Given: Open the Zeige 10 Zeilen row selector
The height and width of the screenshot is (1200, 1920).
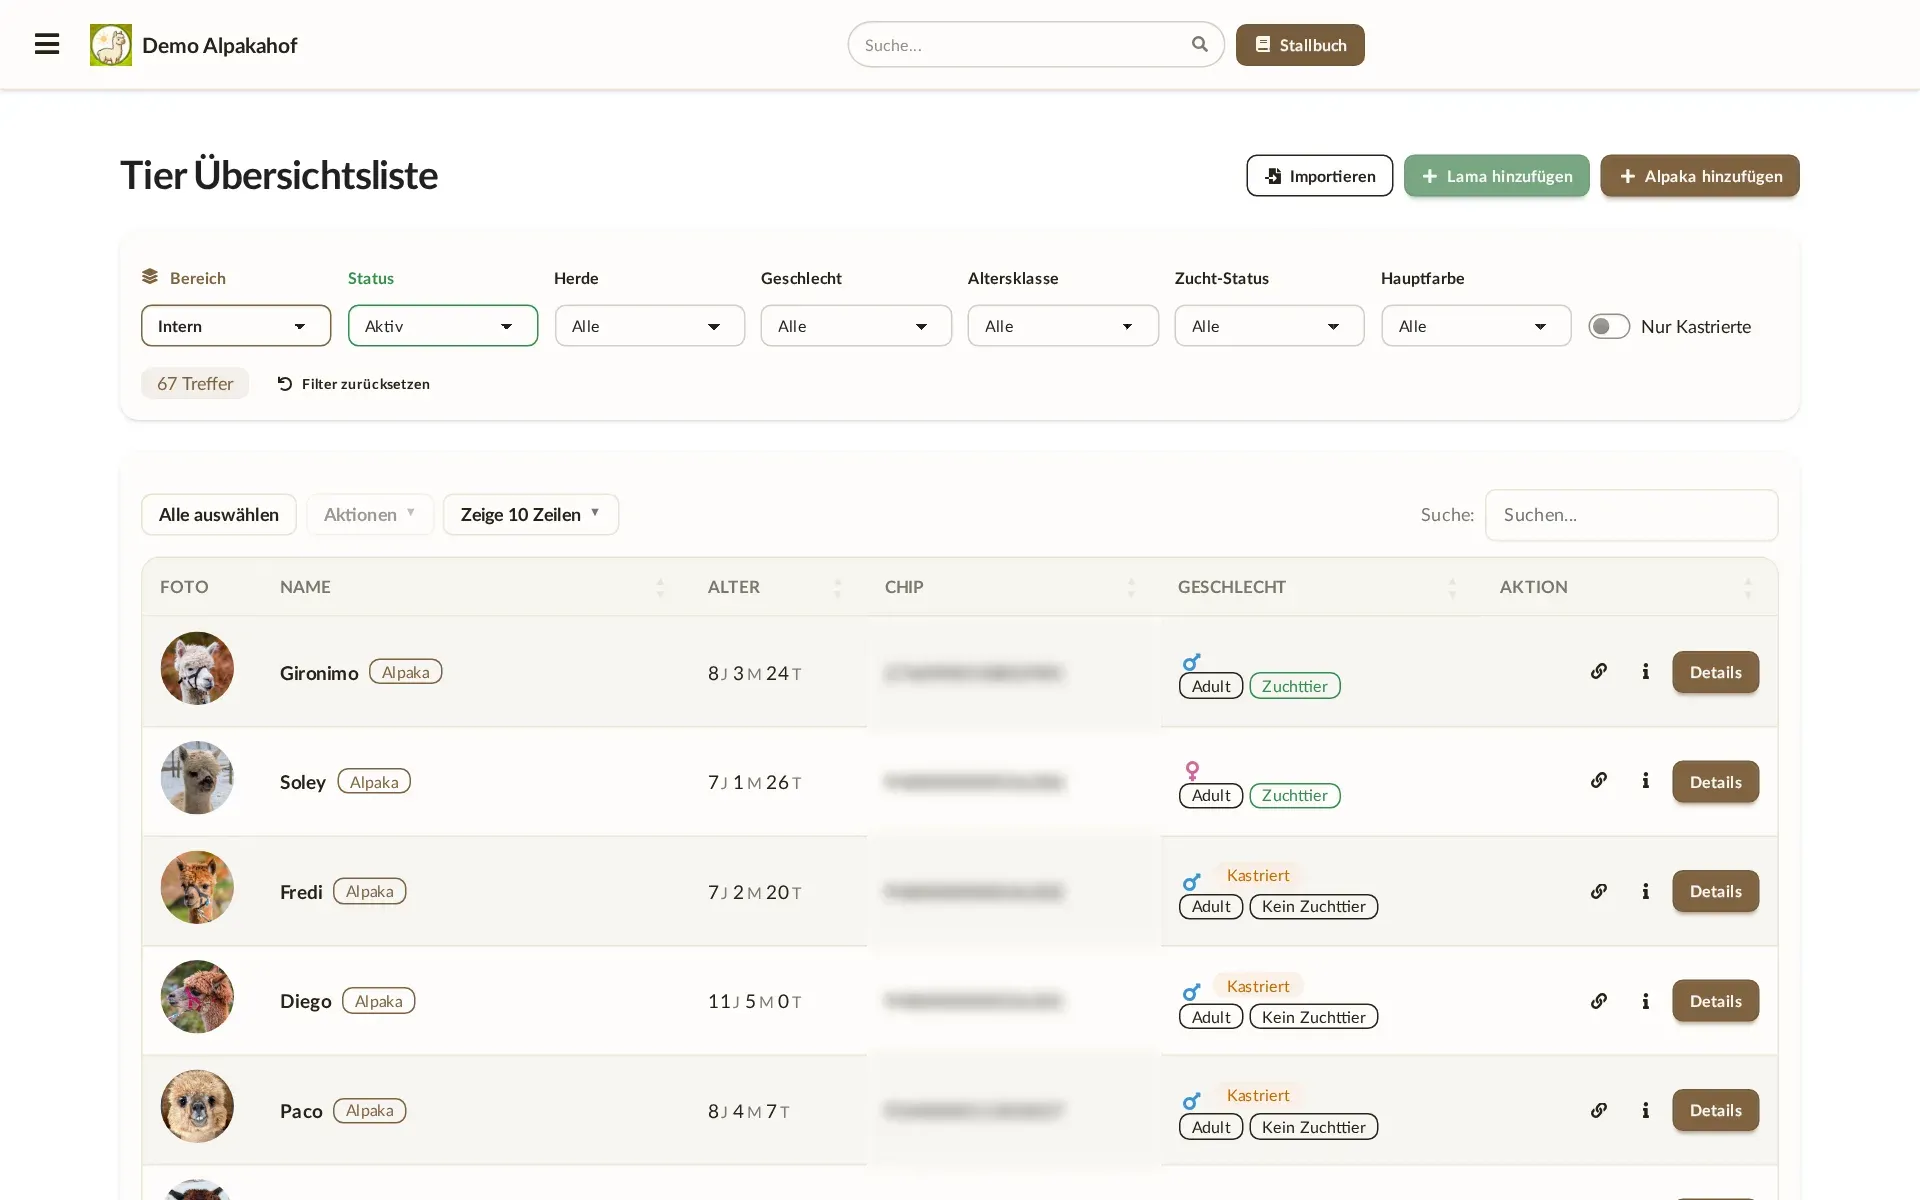Looking at the screenshot, I should coord(531,514).
